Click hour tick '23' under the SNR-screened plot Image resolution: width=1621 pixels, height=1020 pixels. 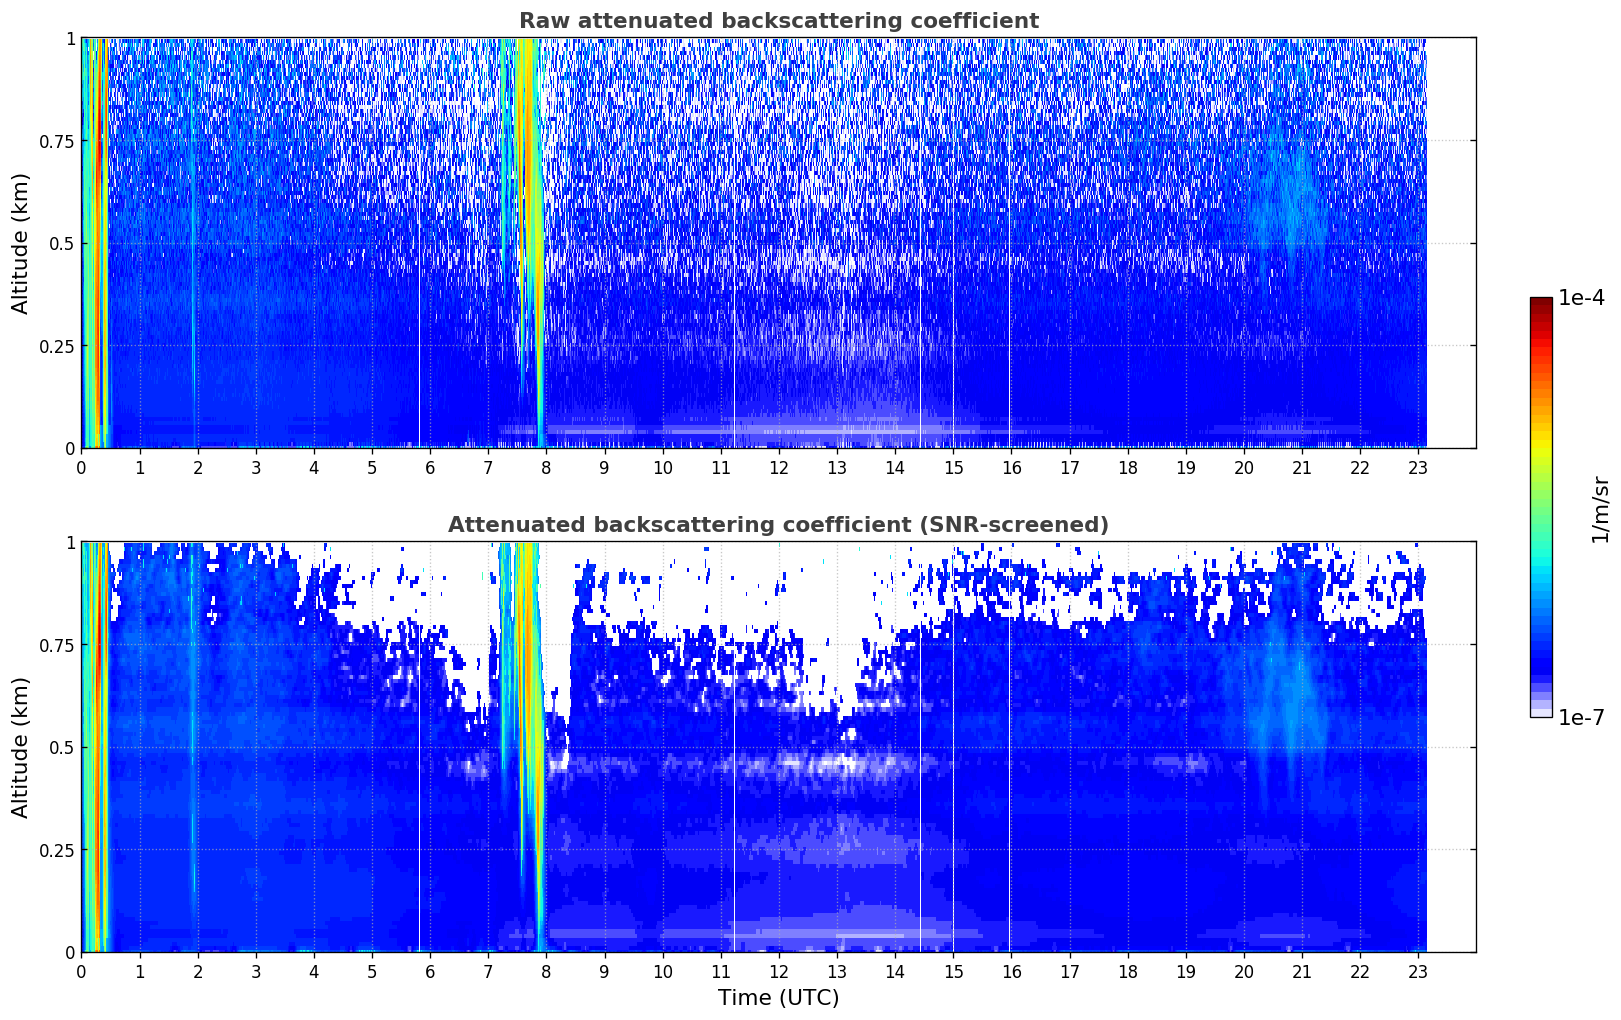(1418, 971)
